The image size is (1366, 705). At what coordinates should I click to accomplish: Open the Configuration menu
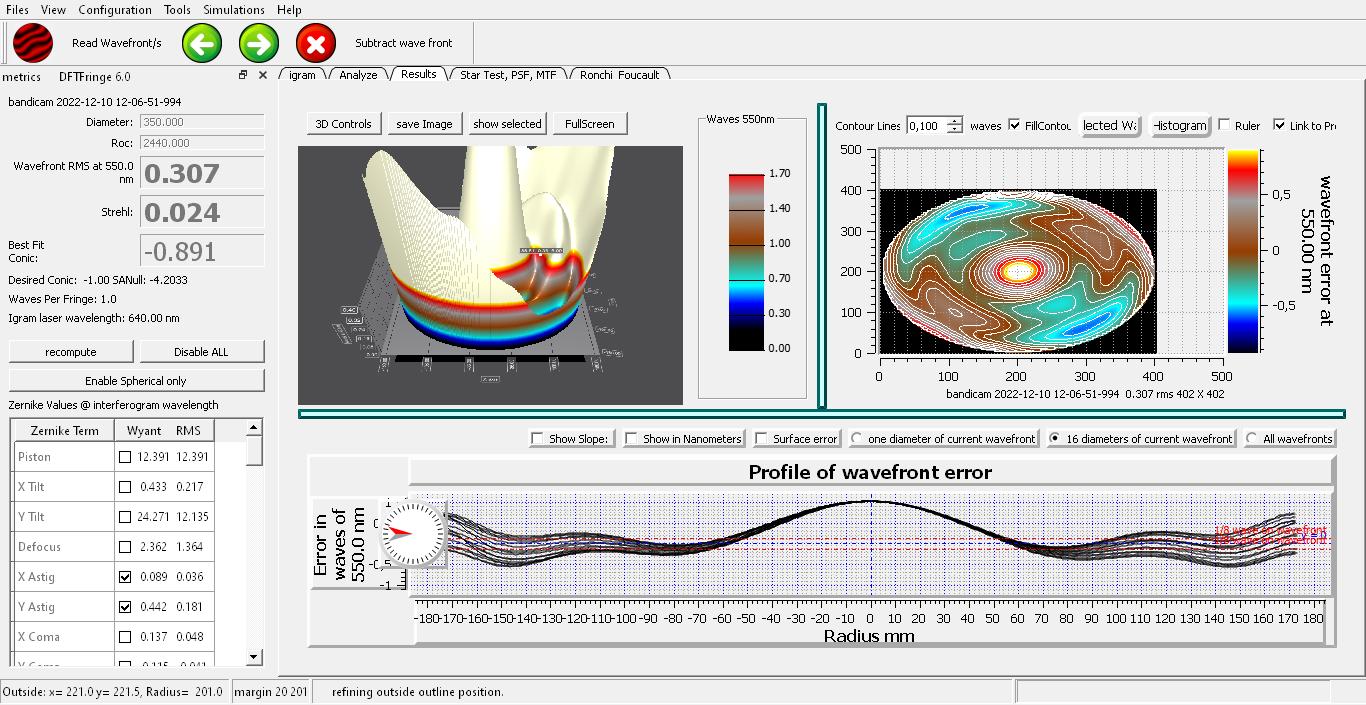point(115,9)
